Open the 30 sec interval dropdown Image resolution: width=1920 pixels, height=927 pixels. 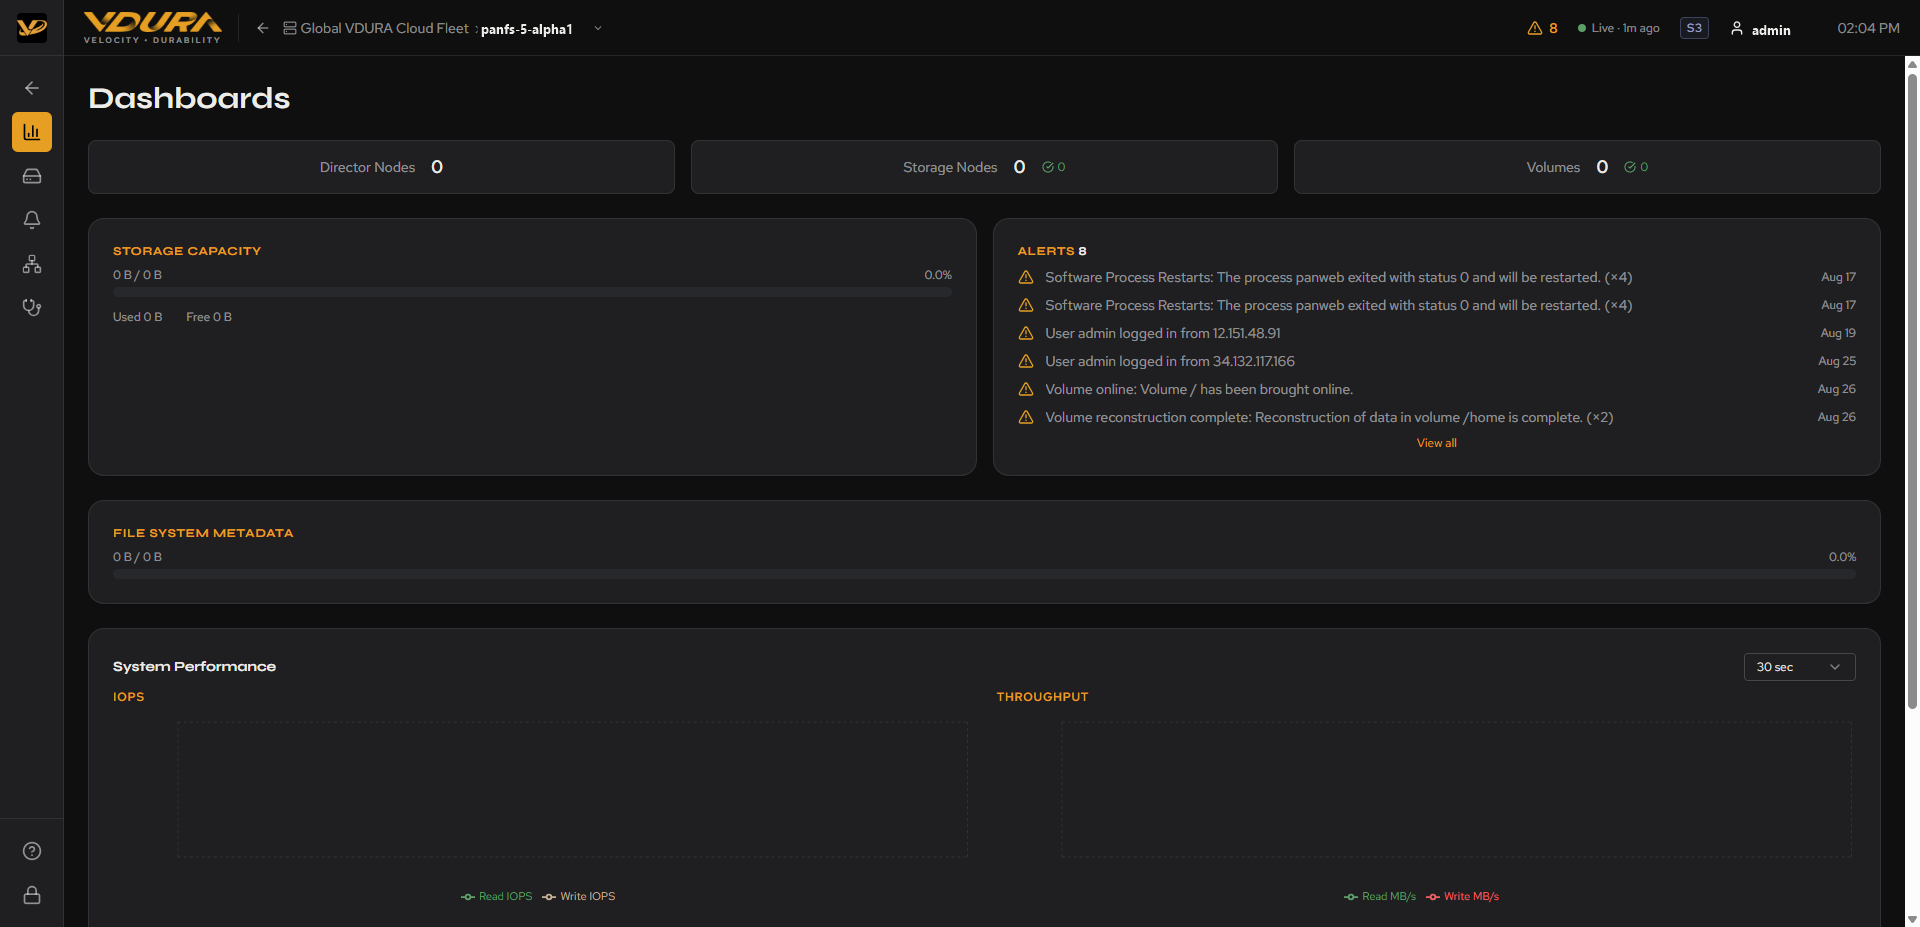click(x=1799, y=667)
